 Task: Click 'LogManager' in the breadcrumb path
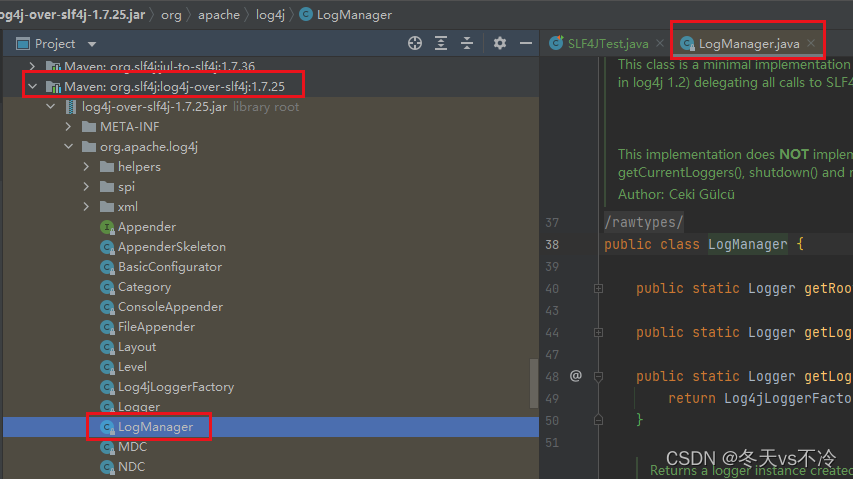[354, 15]
